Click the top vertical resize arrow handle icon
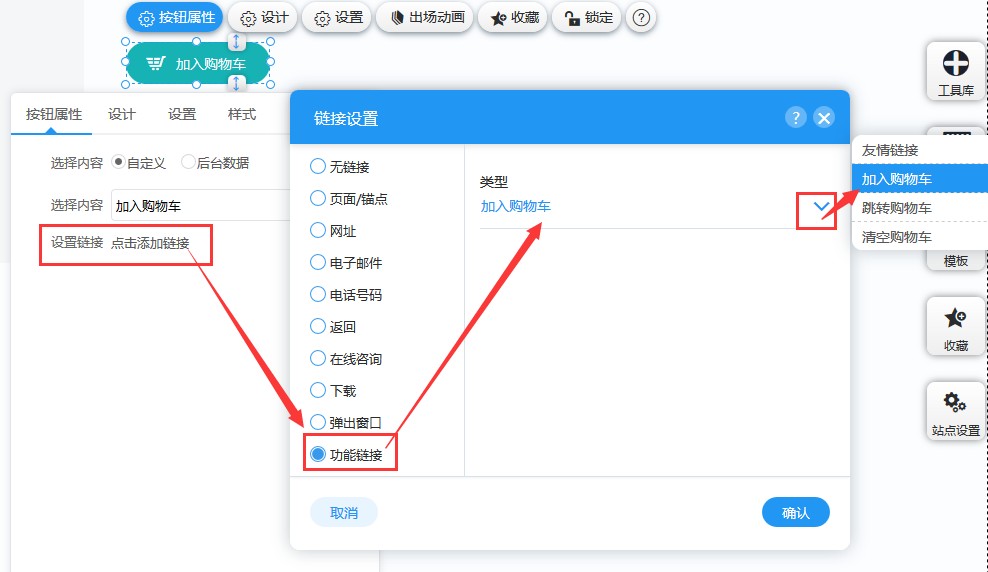The image size is (988, 572). [x=236, y=42]
